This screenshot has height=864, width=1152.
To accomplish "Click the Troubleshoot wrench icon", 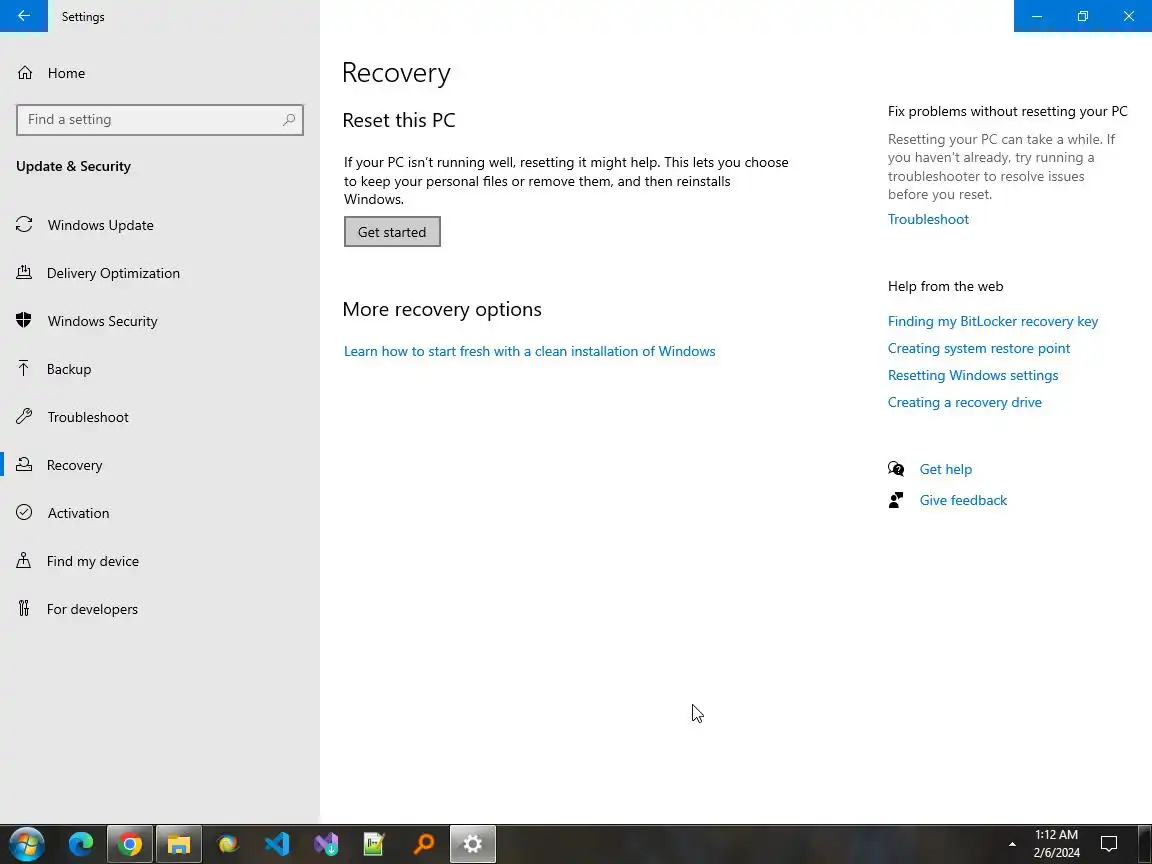I will (24, 417).
